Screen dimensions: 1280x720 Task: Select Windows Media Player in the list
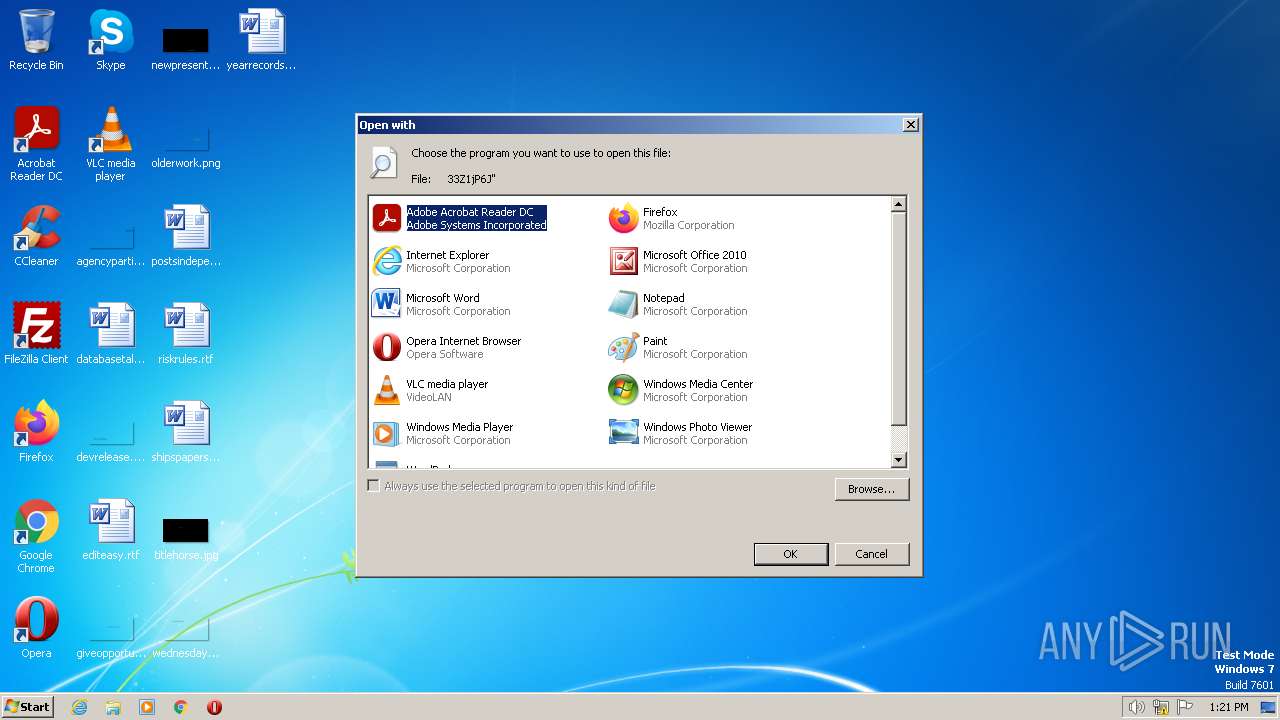click(x=443, y=433)
